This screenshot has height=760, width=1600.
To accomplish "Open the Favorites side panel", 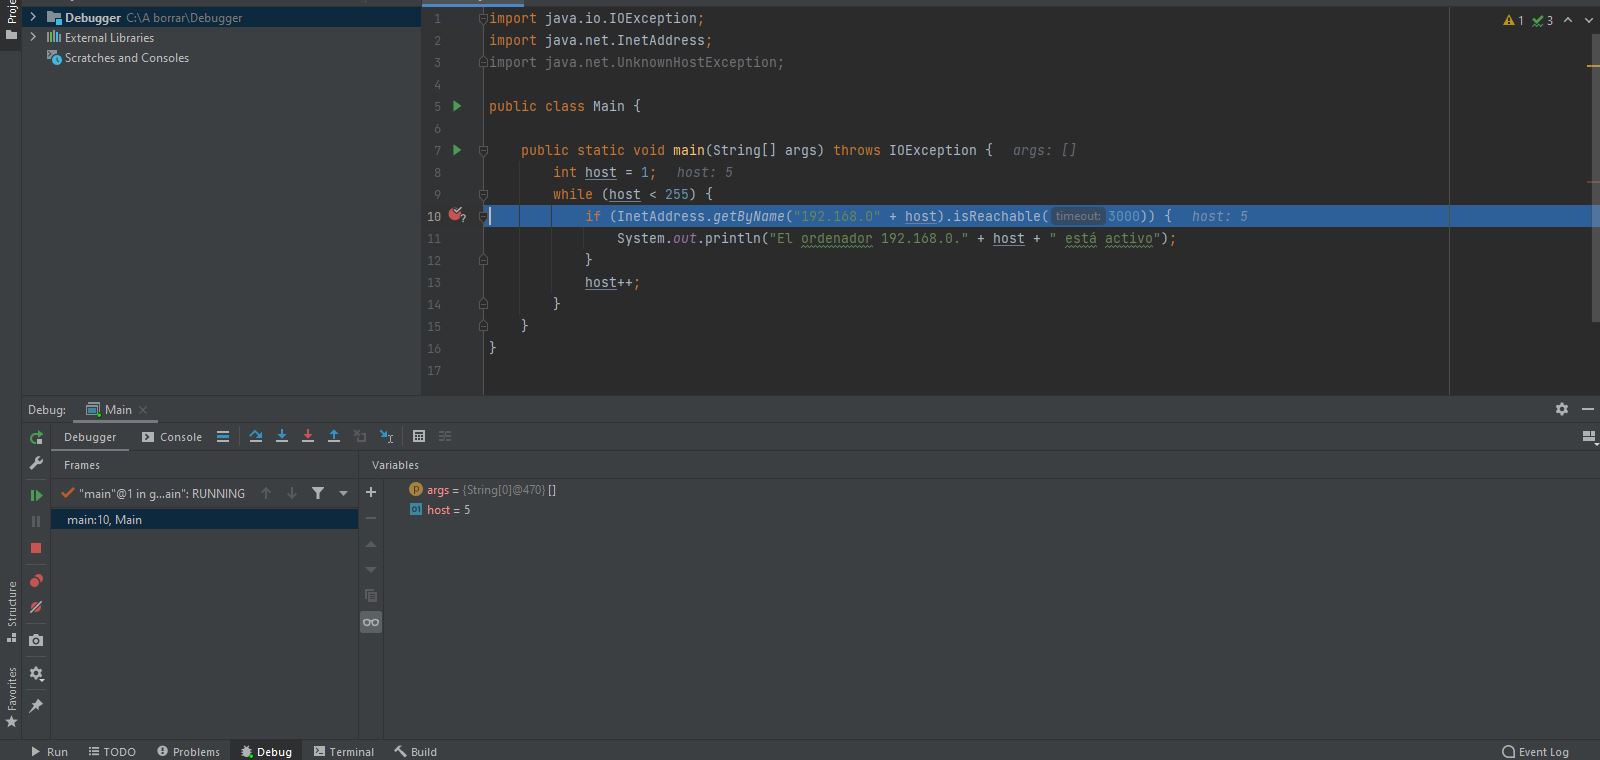I will (11, 697).
